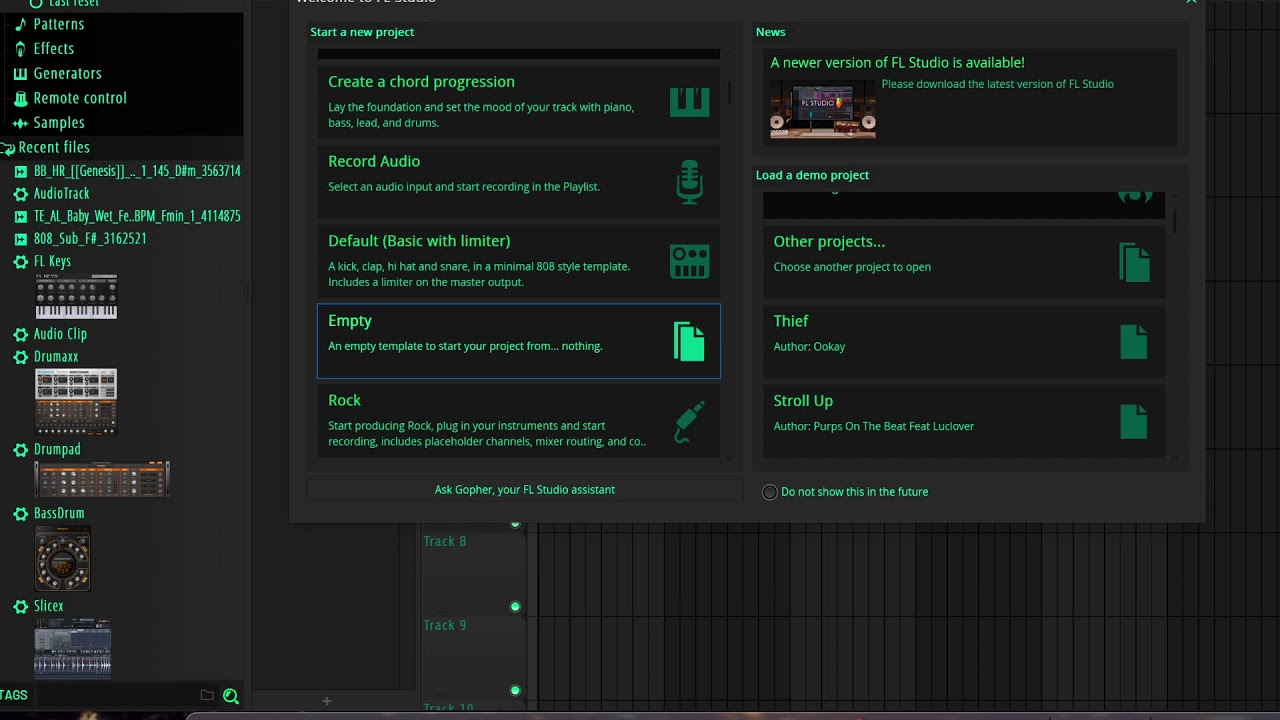
Task: Ask Gopher, the FL Studio assistant
Action: [525, 490]
